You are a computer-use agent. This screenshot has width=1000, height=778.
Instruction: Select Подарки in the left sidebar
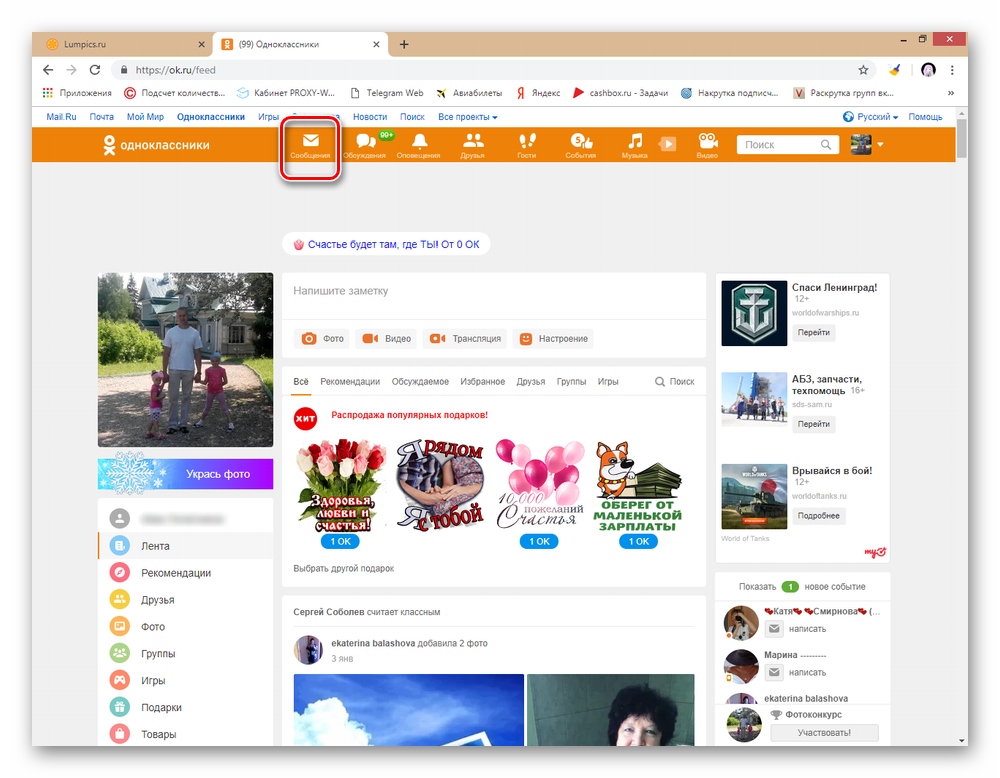click(161, 707)
